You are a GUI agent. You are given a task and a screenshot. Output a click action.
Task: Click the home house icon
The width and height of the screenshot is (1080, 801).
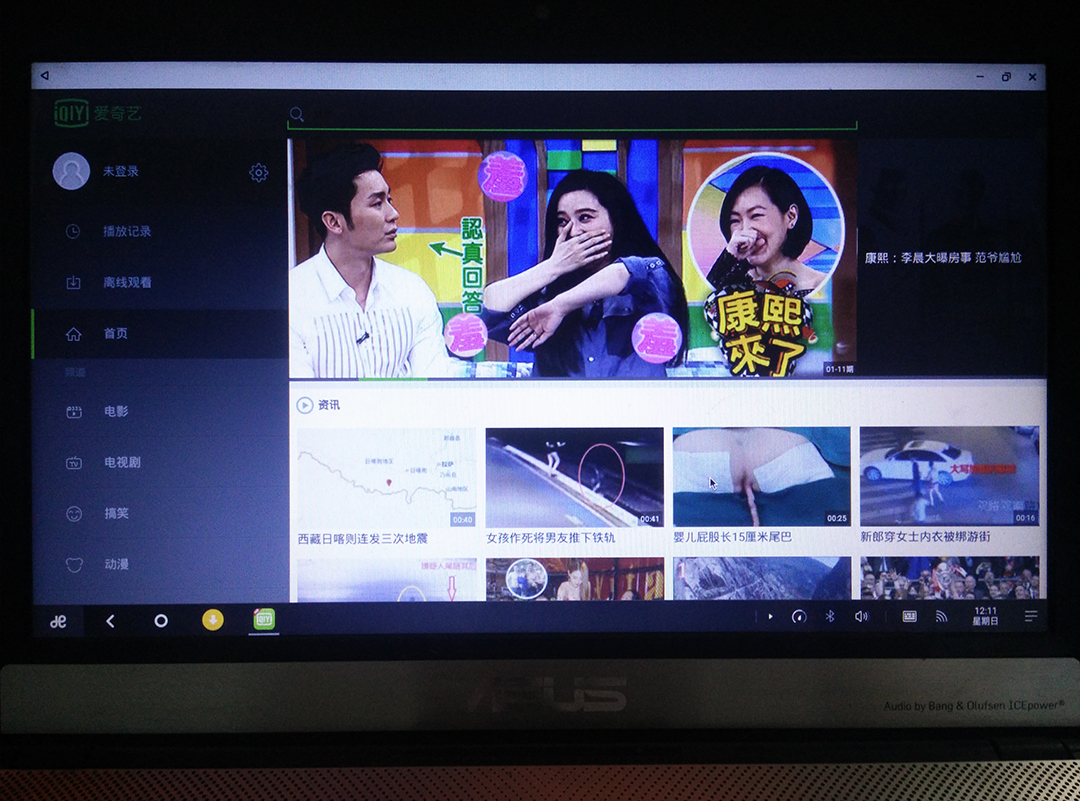(73, 334)
